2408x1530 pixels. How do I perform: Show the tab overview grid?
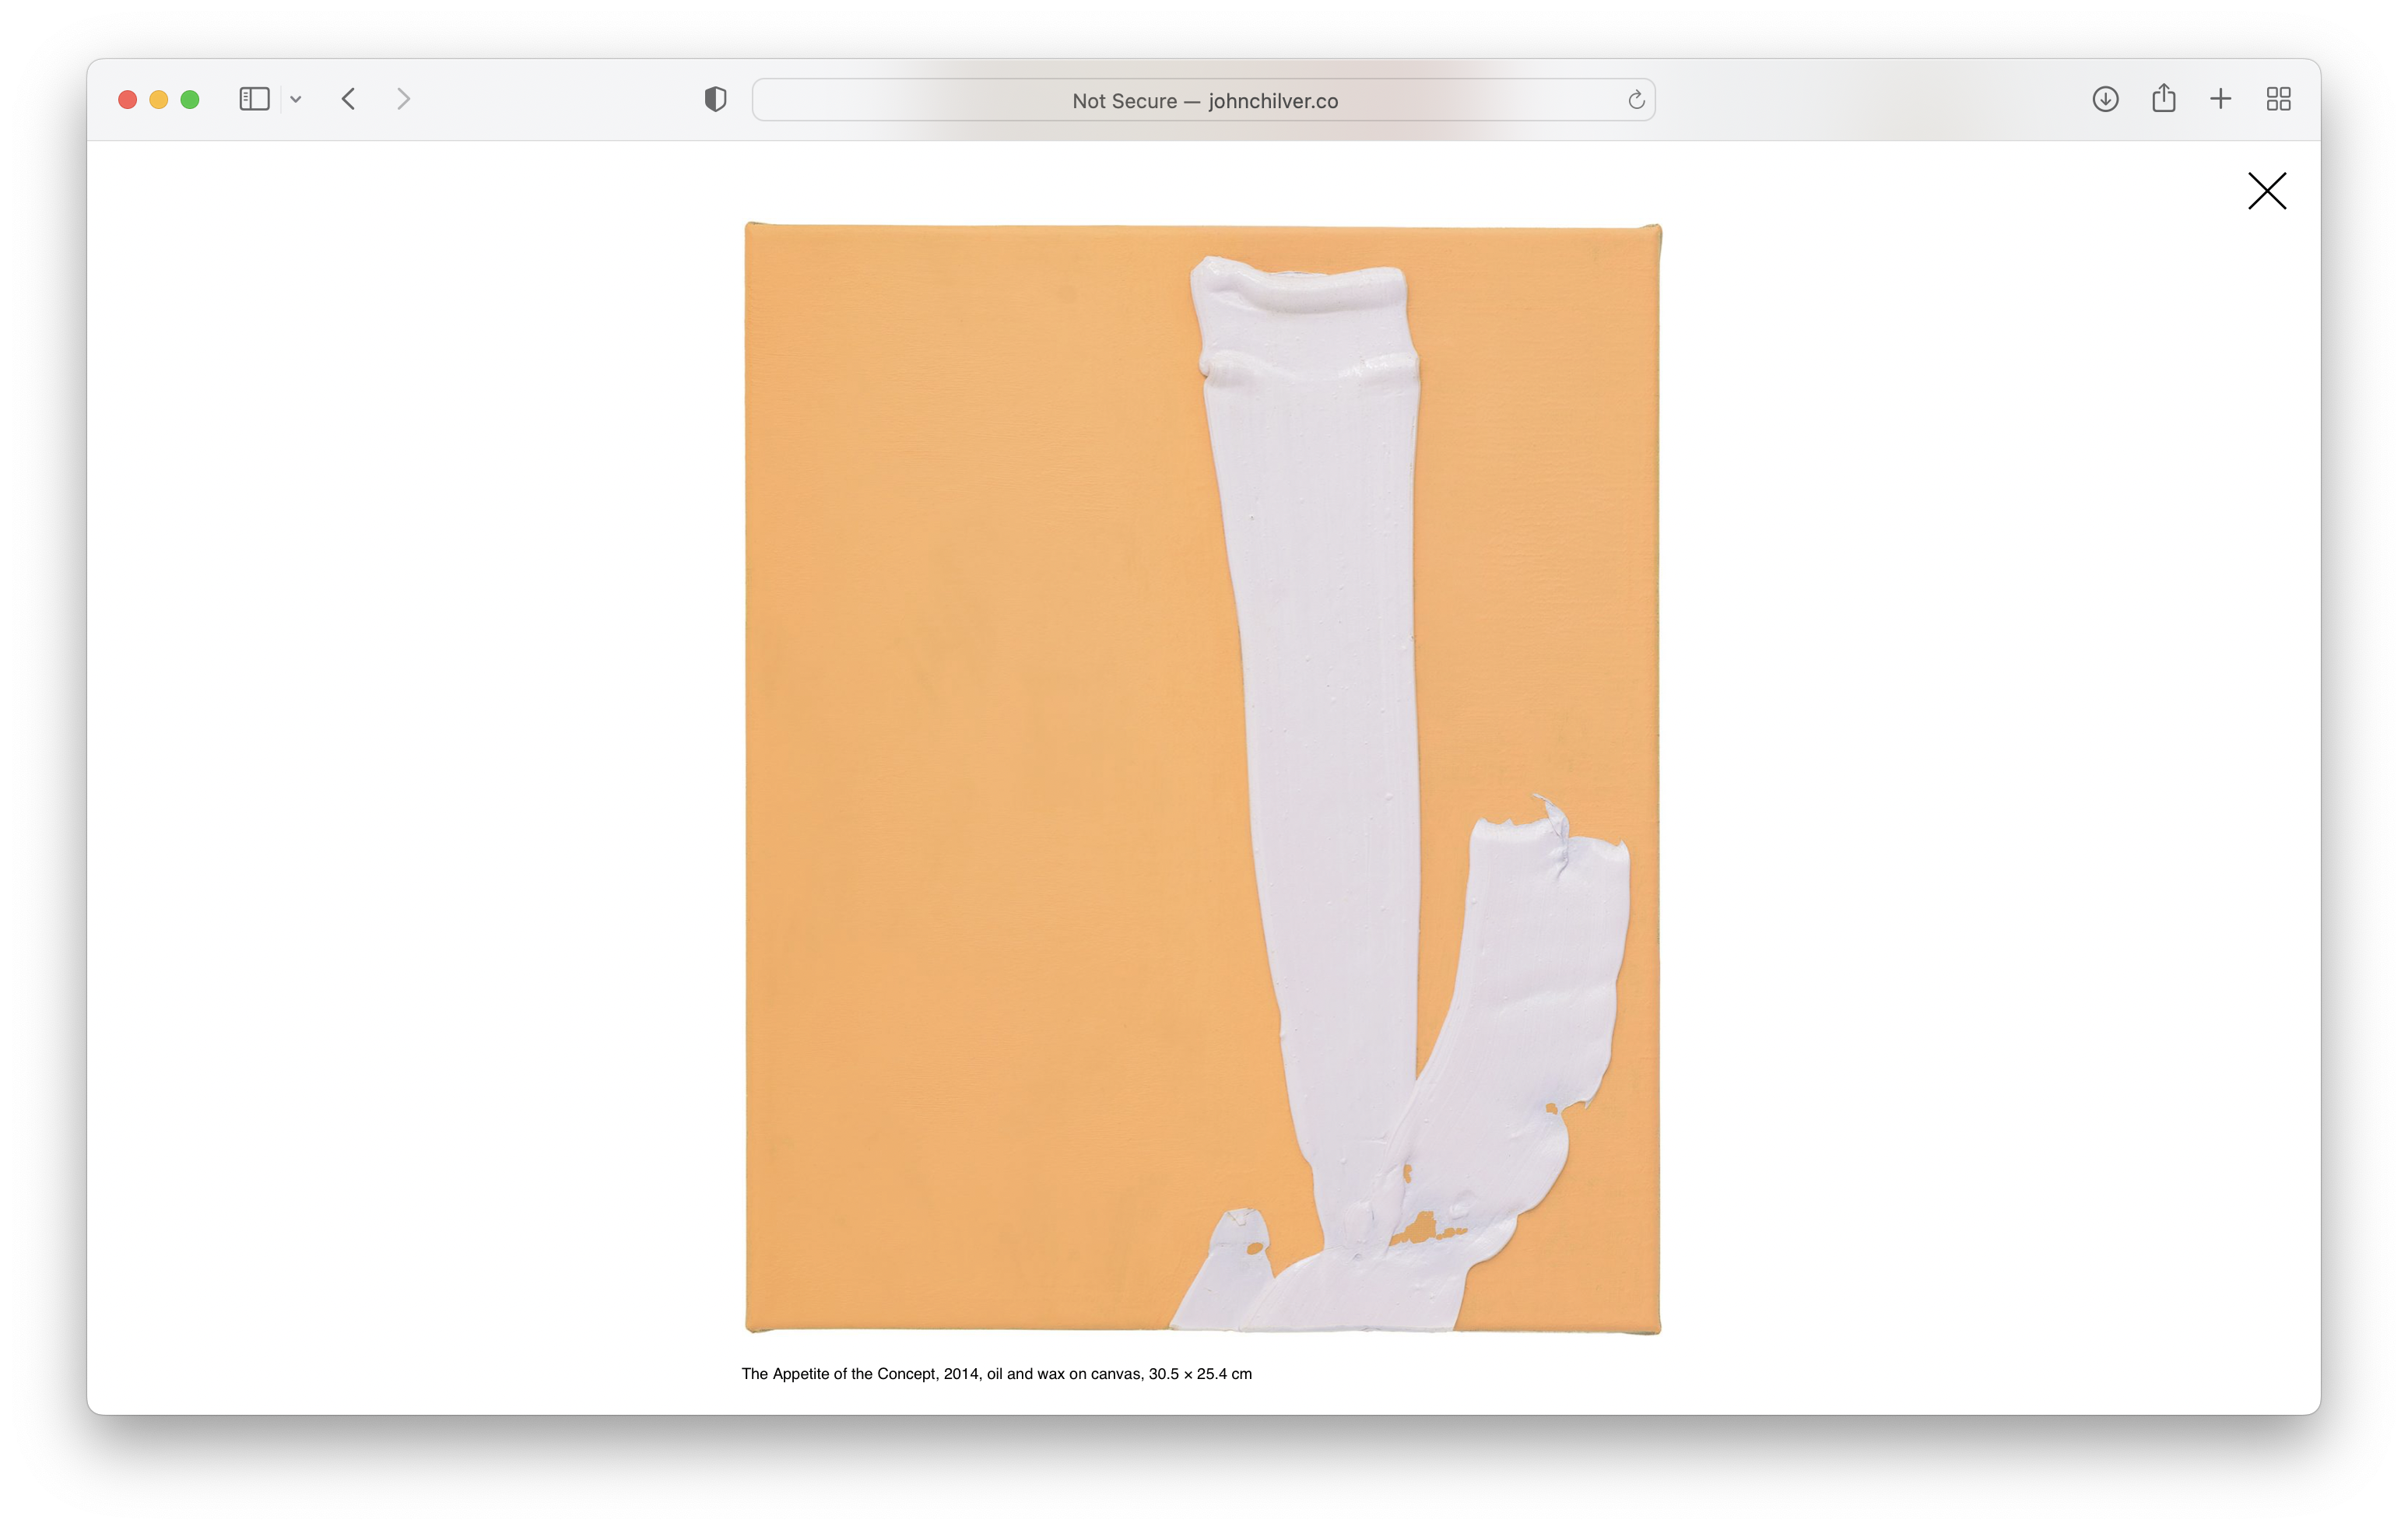[2278, 99]
